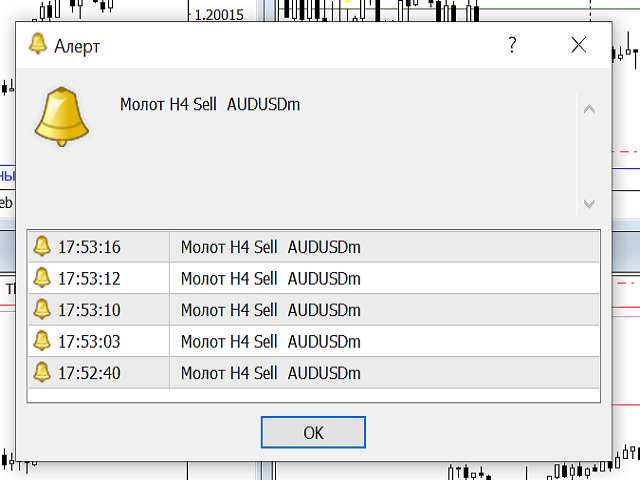Click bell icon of the 17:53:16 alert
The height and width of the screenshot is (480, 640).
pos(42,246)
